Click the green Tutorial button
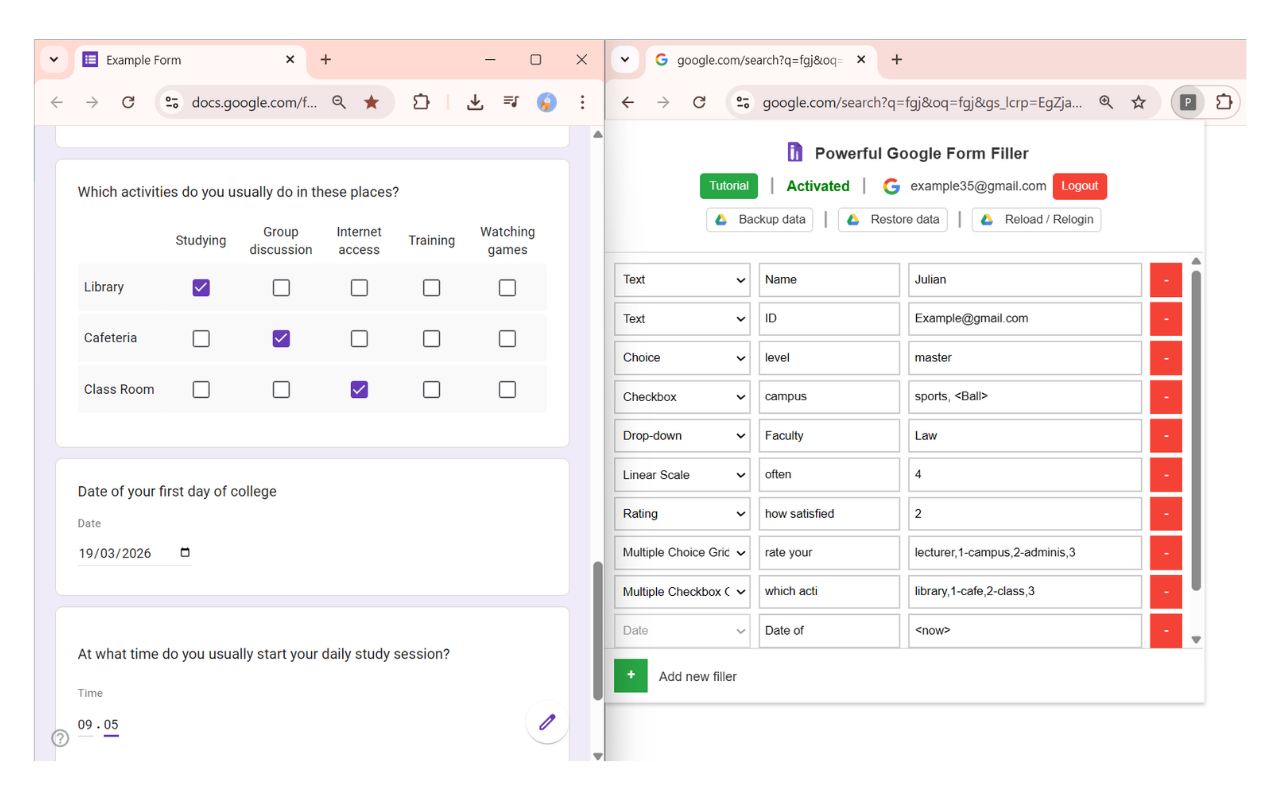 point(729,186)
